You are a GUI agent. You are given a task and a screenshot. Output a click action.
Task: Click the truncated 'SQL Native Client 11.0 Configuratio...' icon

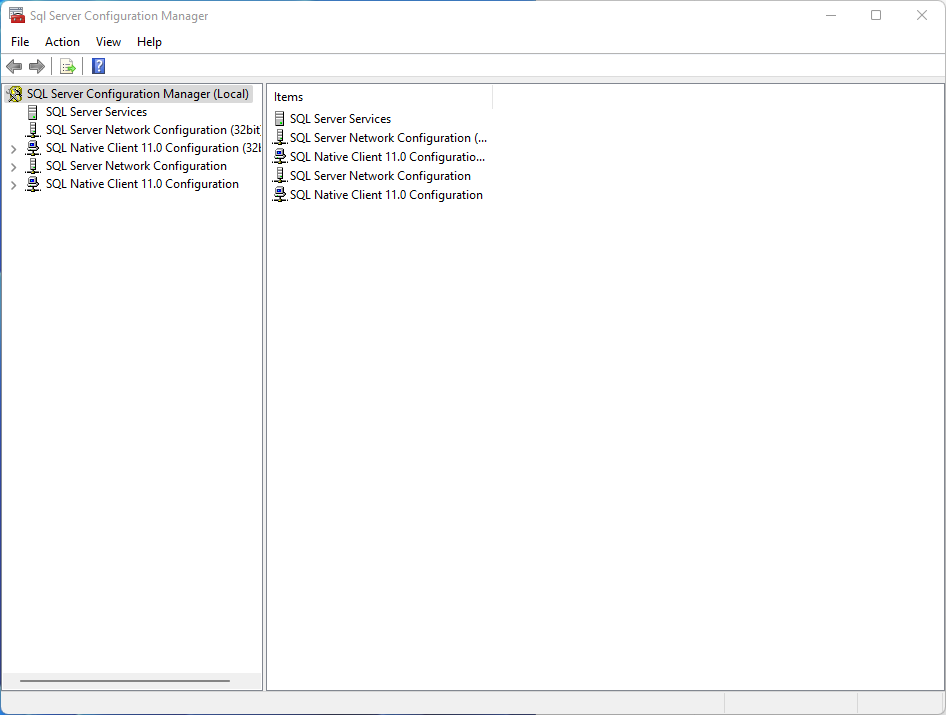coord(279,157)
